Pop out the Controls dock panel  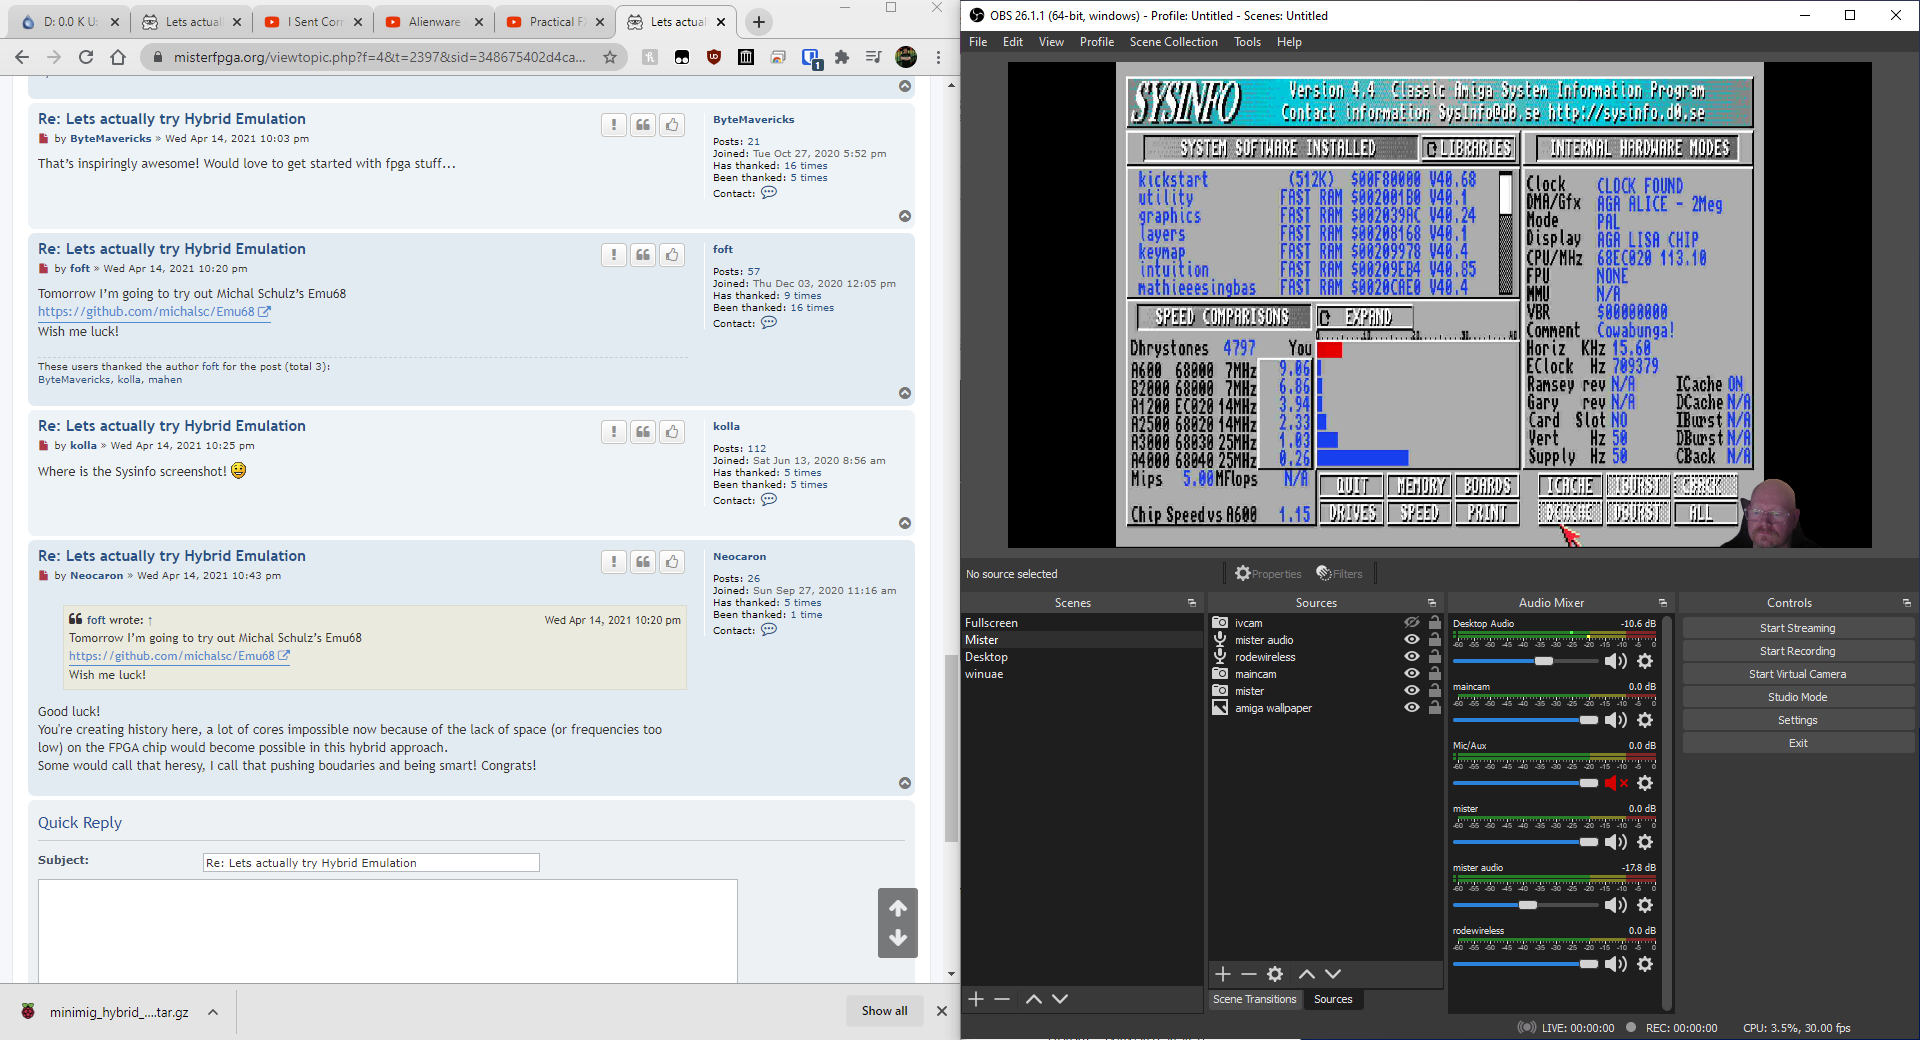(1906, 603)
